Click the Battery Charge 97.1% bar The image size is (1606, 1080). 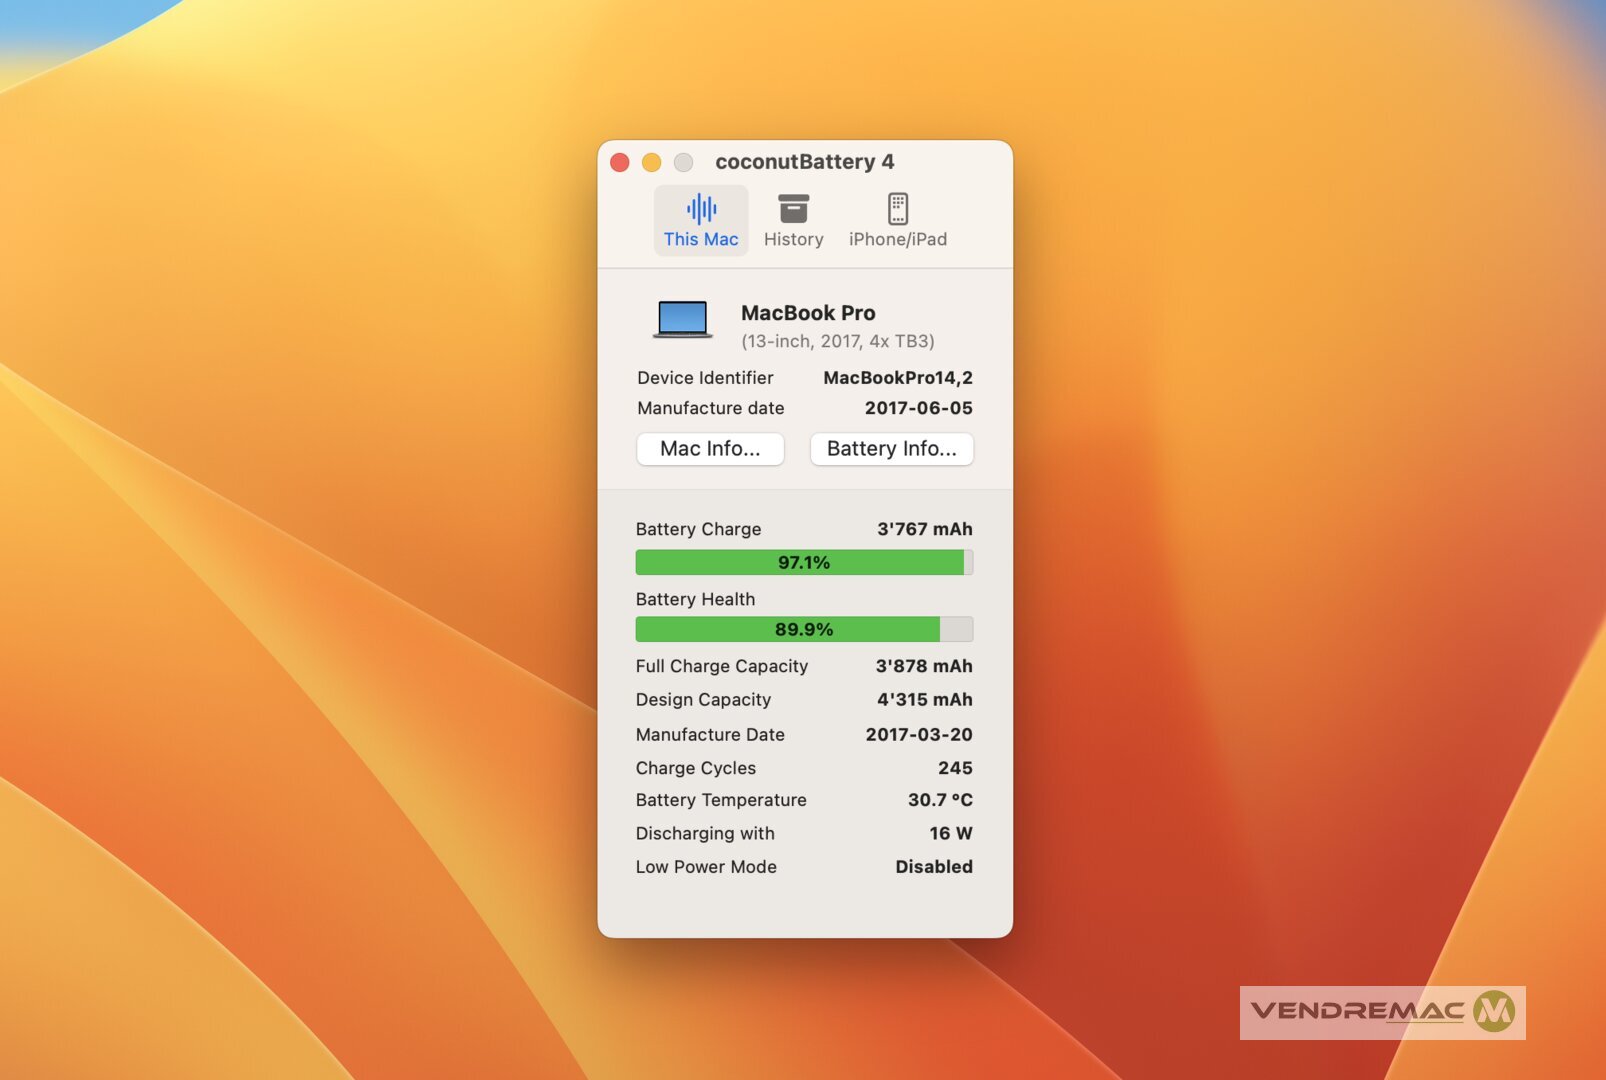coord(804,563)
